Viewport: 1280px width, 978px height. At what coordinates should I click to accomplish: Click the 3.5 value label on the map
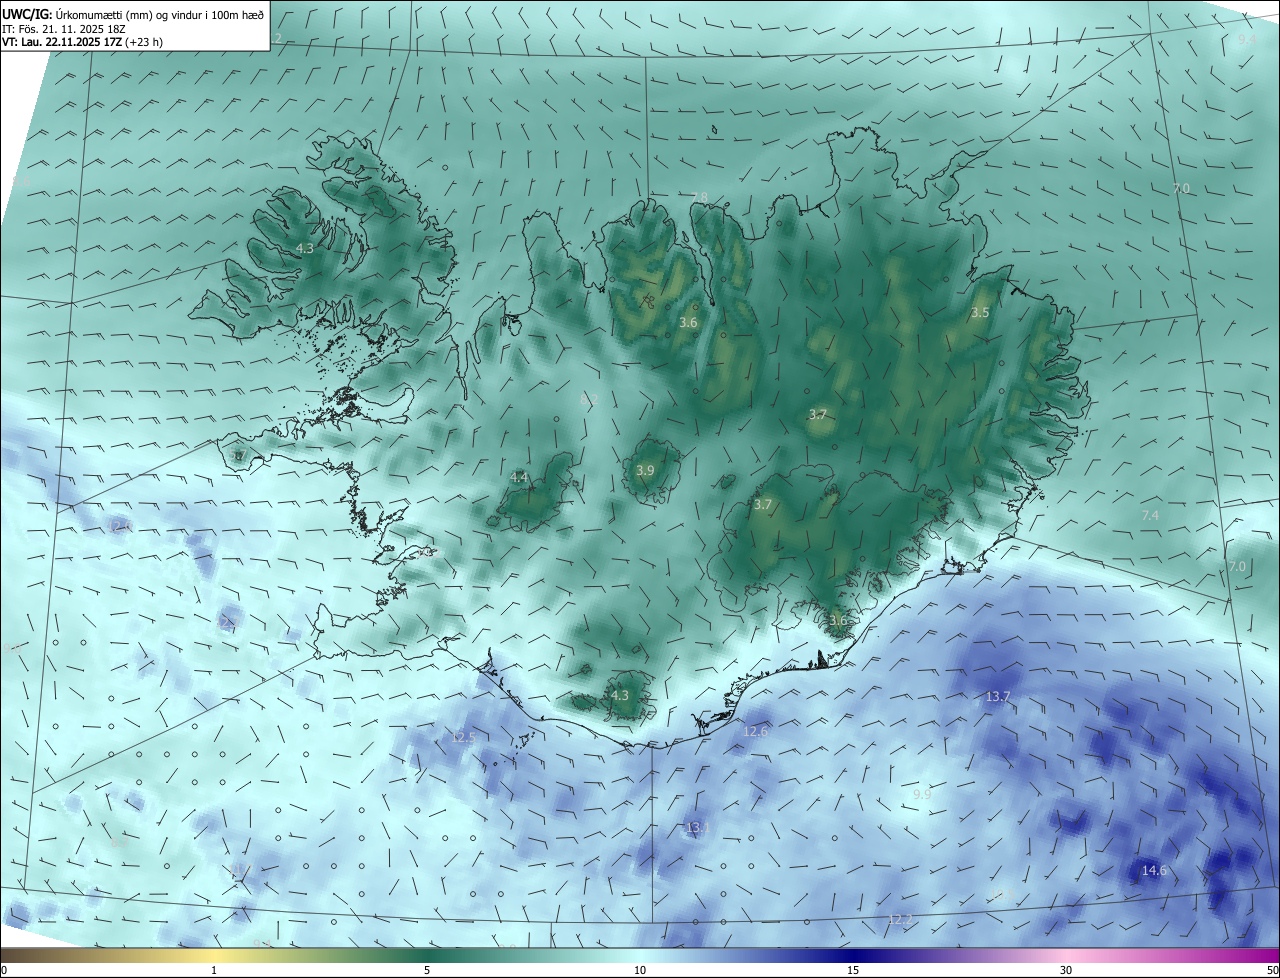coord(980,313)
